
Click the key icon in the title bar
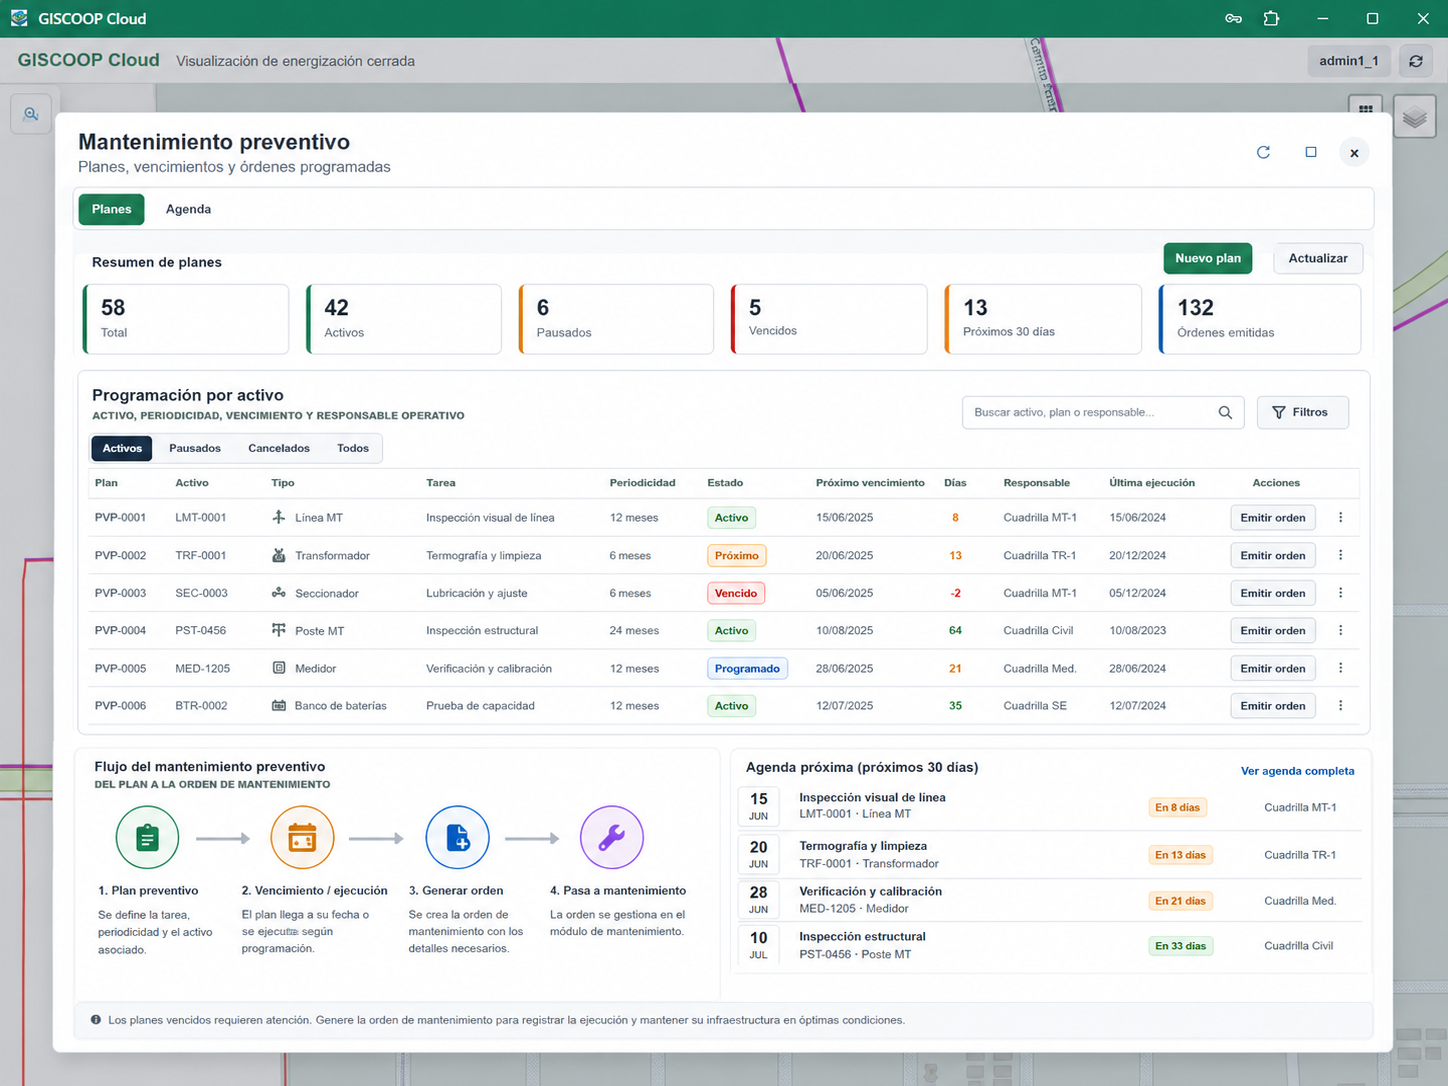click(x=1233, y=19)
